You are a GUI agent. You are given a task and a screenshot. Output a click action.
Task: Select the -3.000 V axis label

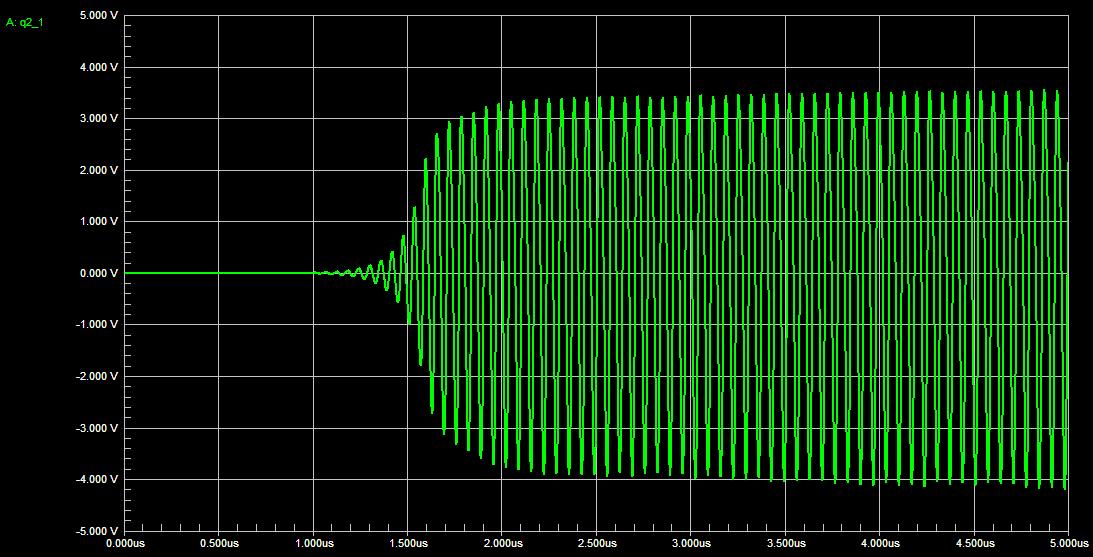pyautogui.click(x=97, y=428)
